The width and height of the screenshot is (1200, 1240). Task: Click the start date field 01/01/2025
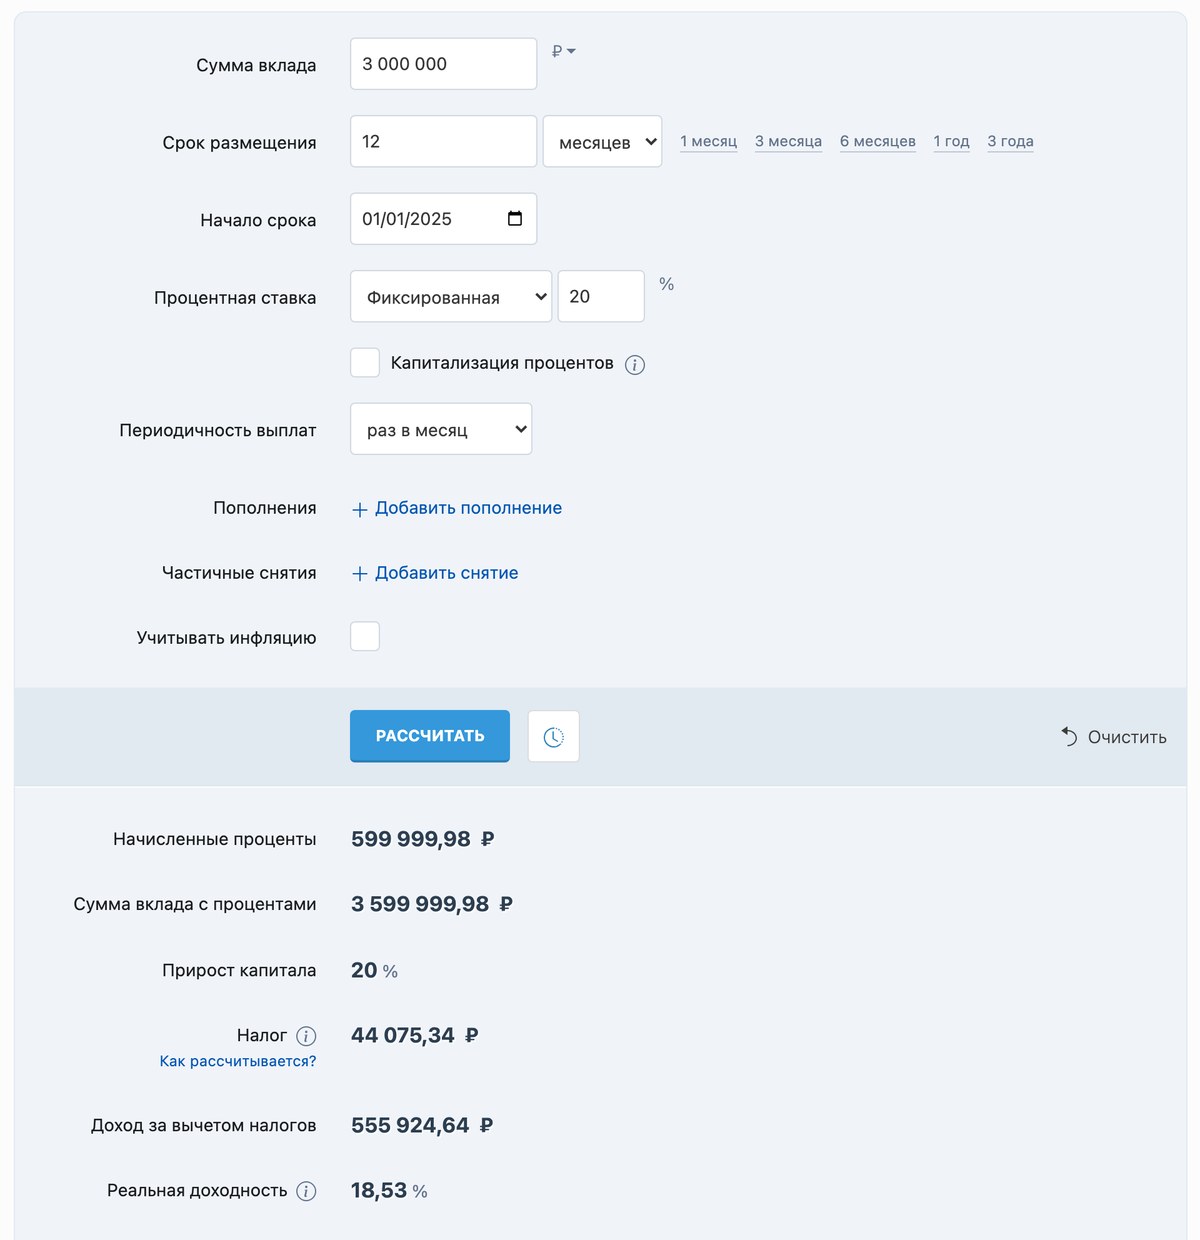[x=443, y=219]
